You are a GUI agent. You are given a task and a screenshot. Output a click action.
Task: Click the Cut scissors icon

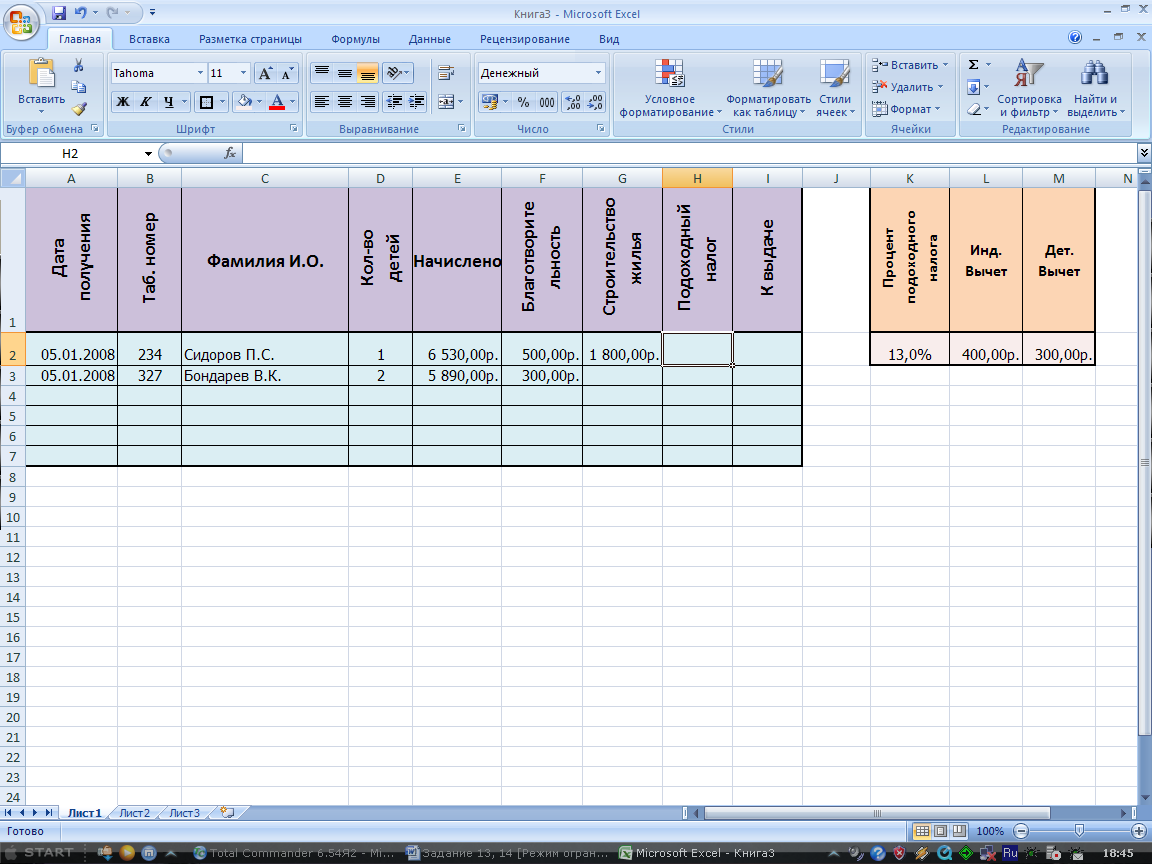click(x=79, y=66)
